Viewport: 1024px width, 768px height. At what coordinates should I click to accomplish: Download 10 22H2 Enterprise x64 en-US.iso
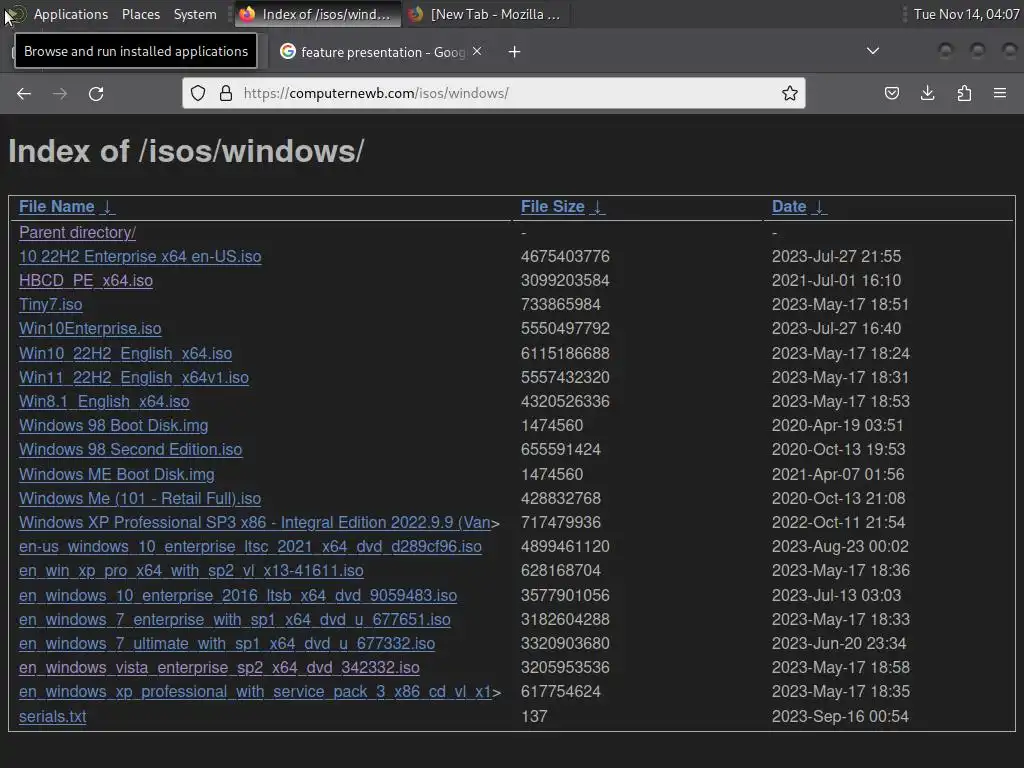point(140,257)
